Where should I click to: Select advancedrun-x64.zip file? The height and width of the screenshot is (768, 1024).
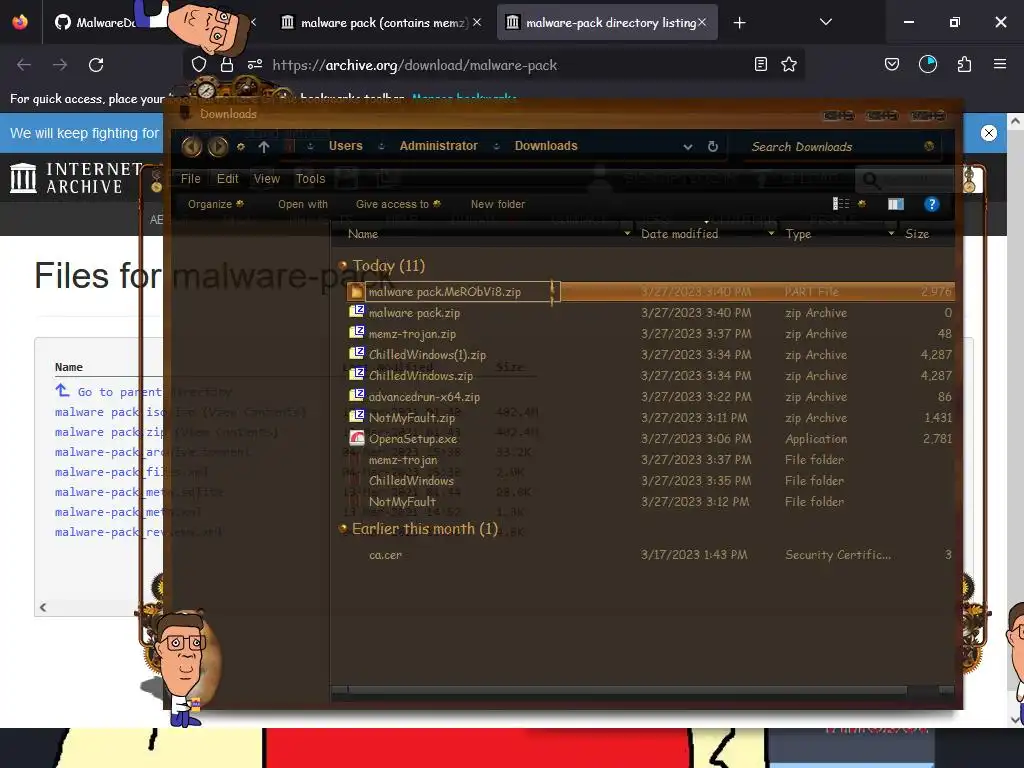[650, 396]
